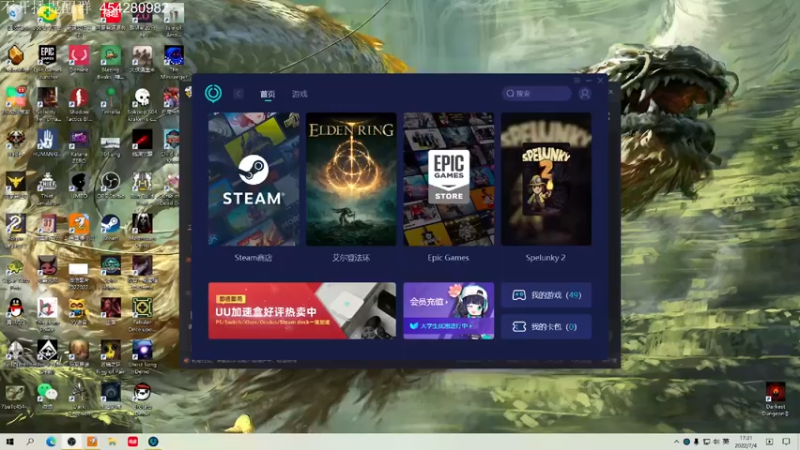The height and width of the screenshot is (450, 800).
Task: Open 我的卡包 (0) button
Action: point(546,327)
